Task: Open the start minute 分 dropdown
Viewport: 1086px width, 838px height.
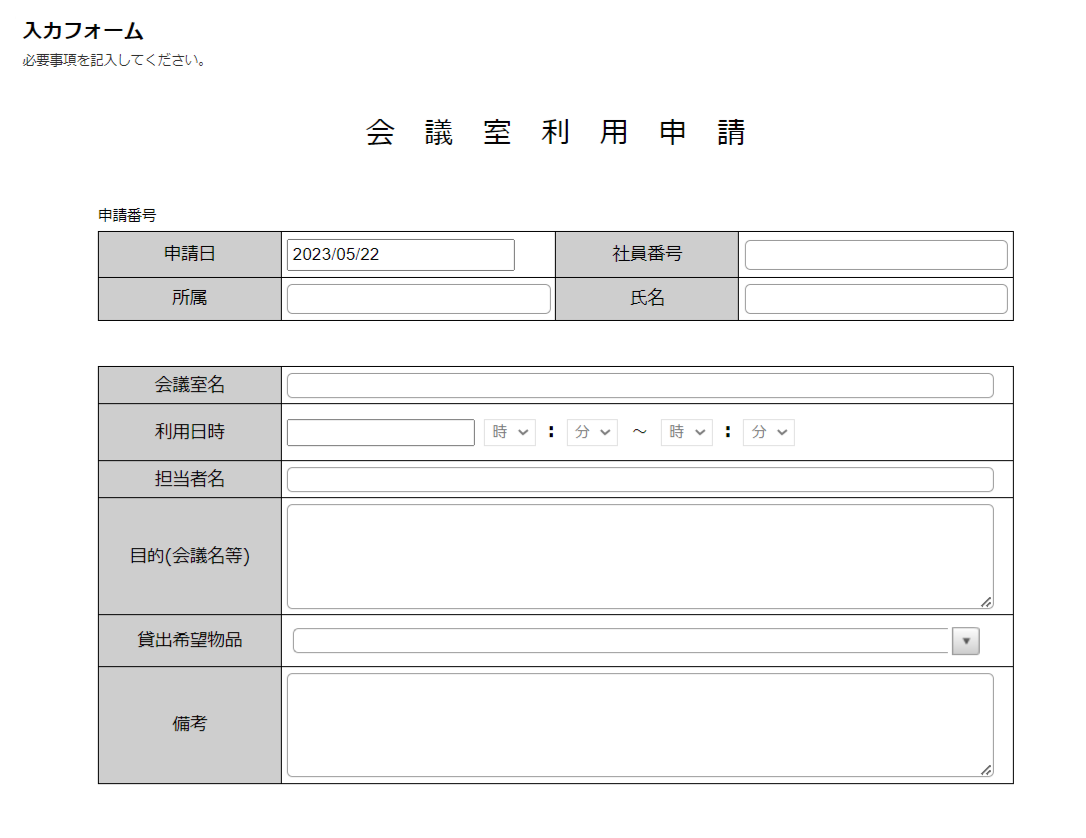Action: pos(592,432)
